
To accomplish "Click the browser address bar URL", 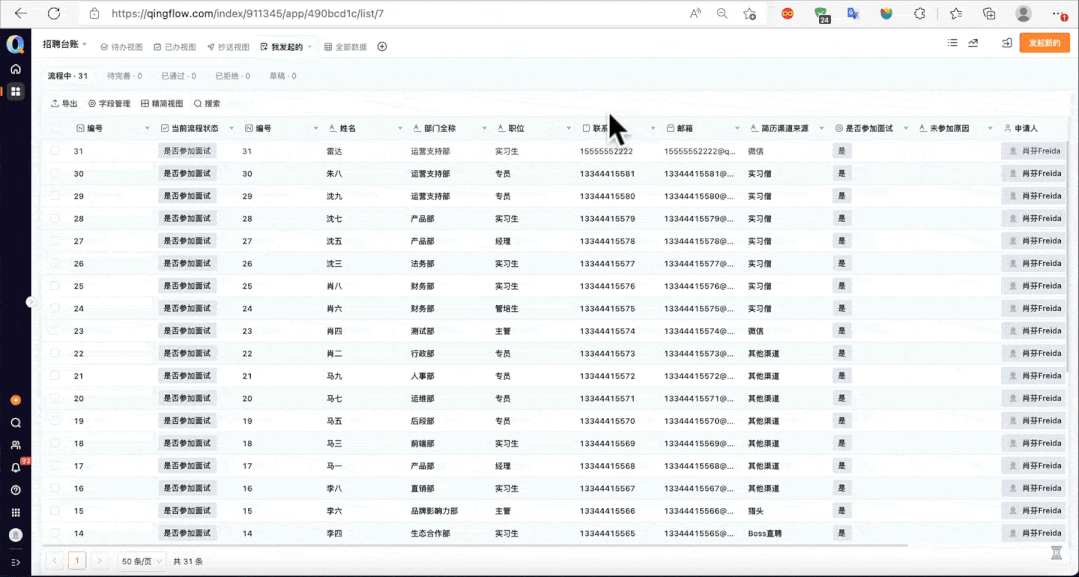I will (248, 13).
